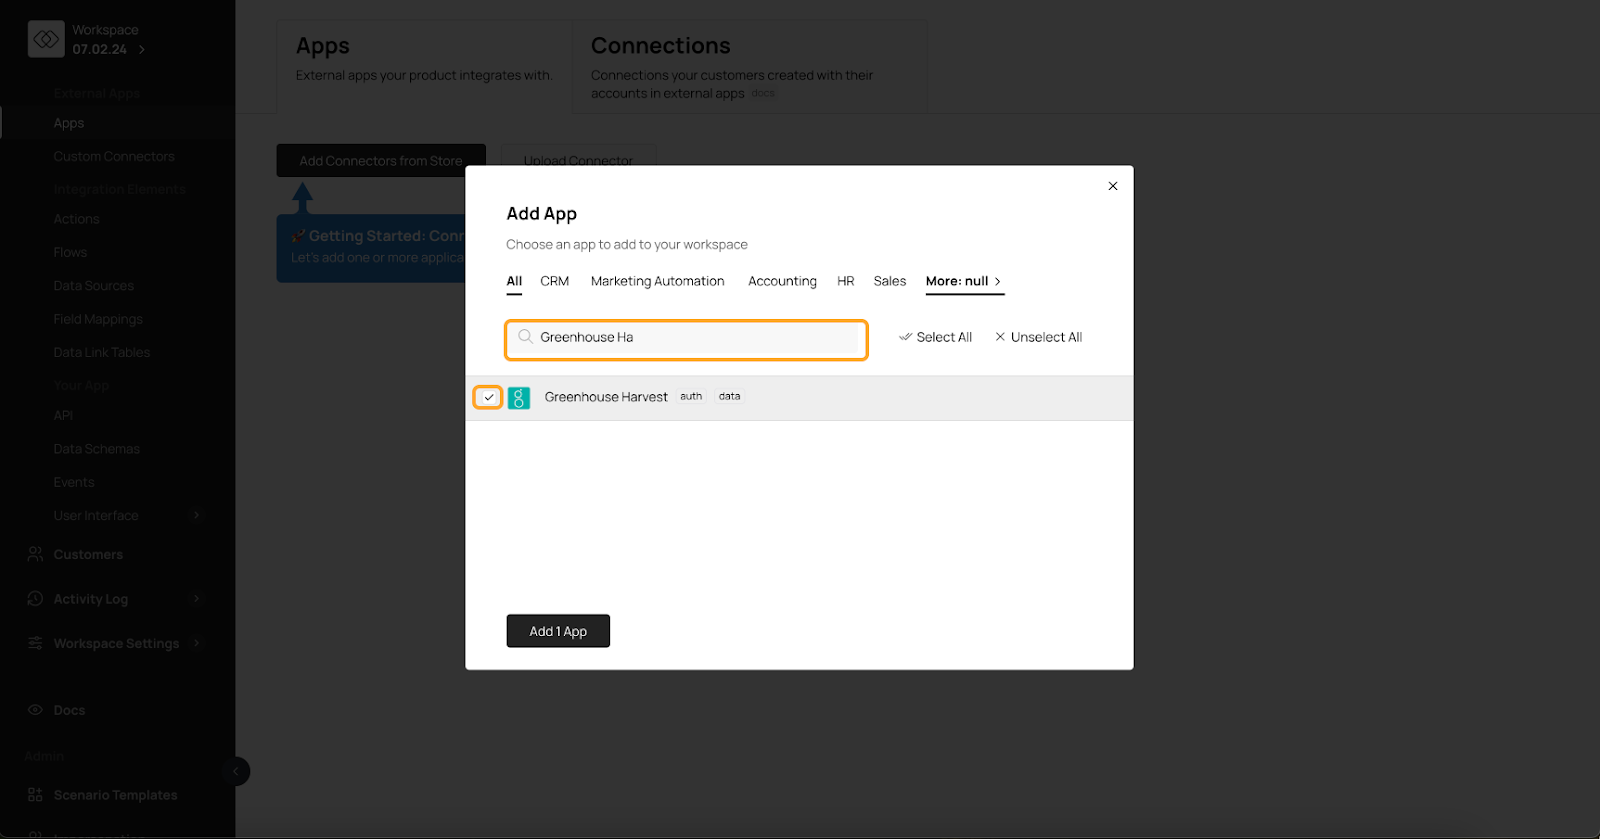
Task: Click the Greenhouse Harvest app logo
Action: (519, 398)
